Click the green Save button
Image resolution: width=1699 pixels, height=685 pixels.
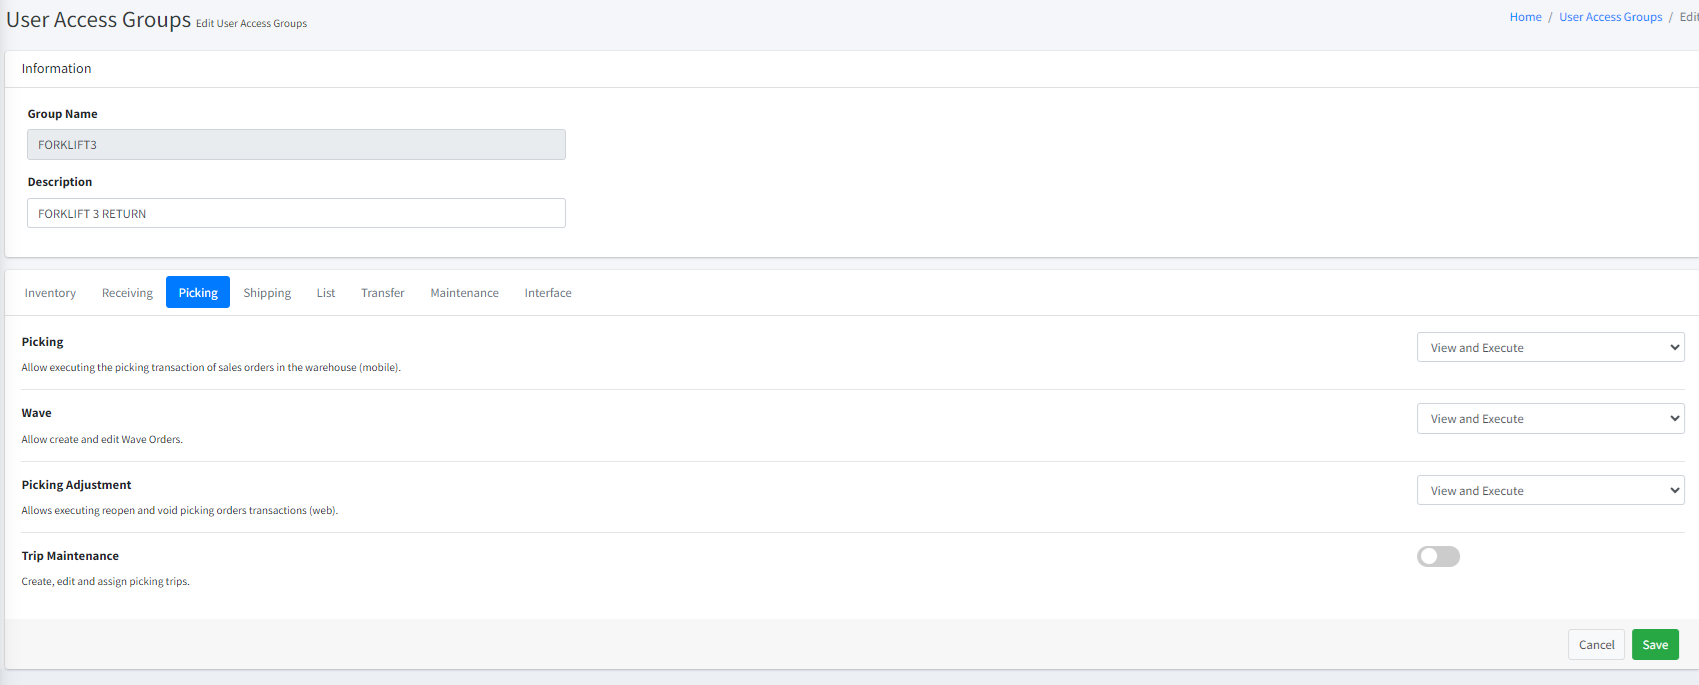[x=1655, y=645]
